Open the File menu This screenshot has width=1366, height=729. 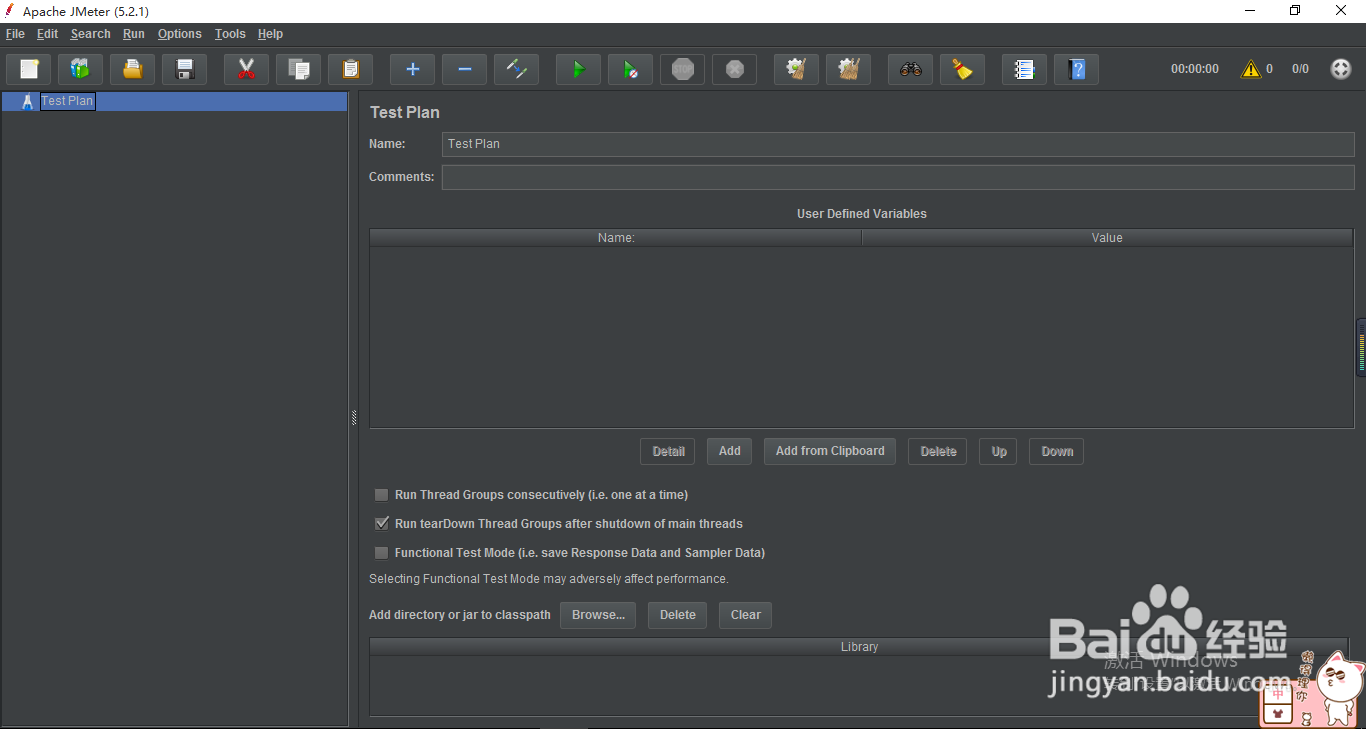pos(15,34)
